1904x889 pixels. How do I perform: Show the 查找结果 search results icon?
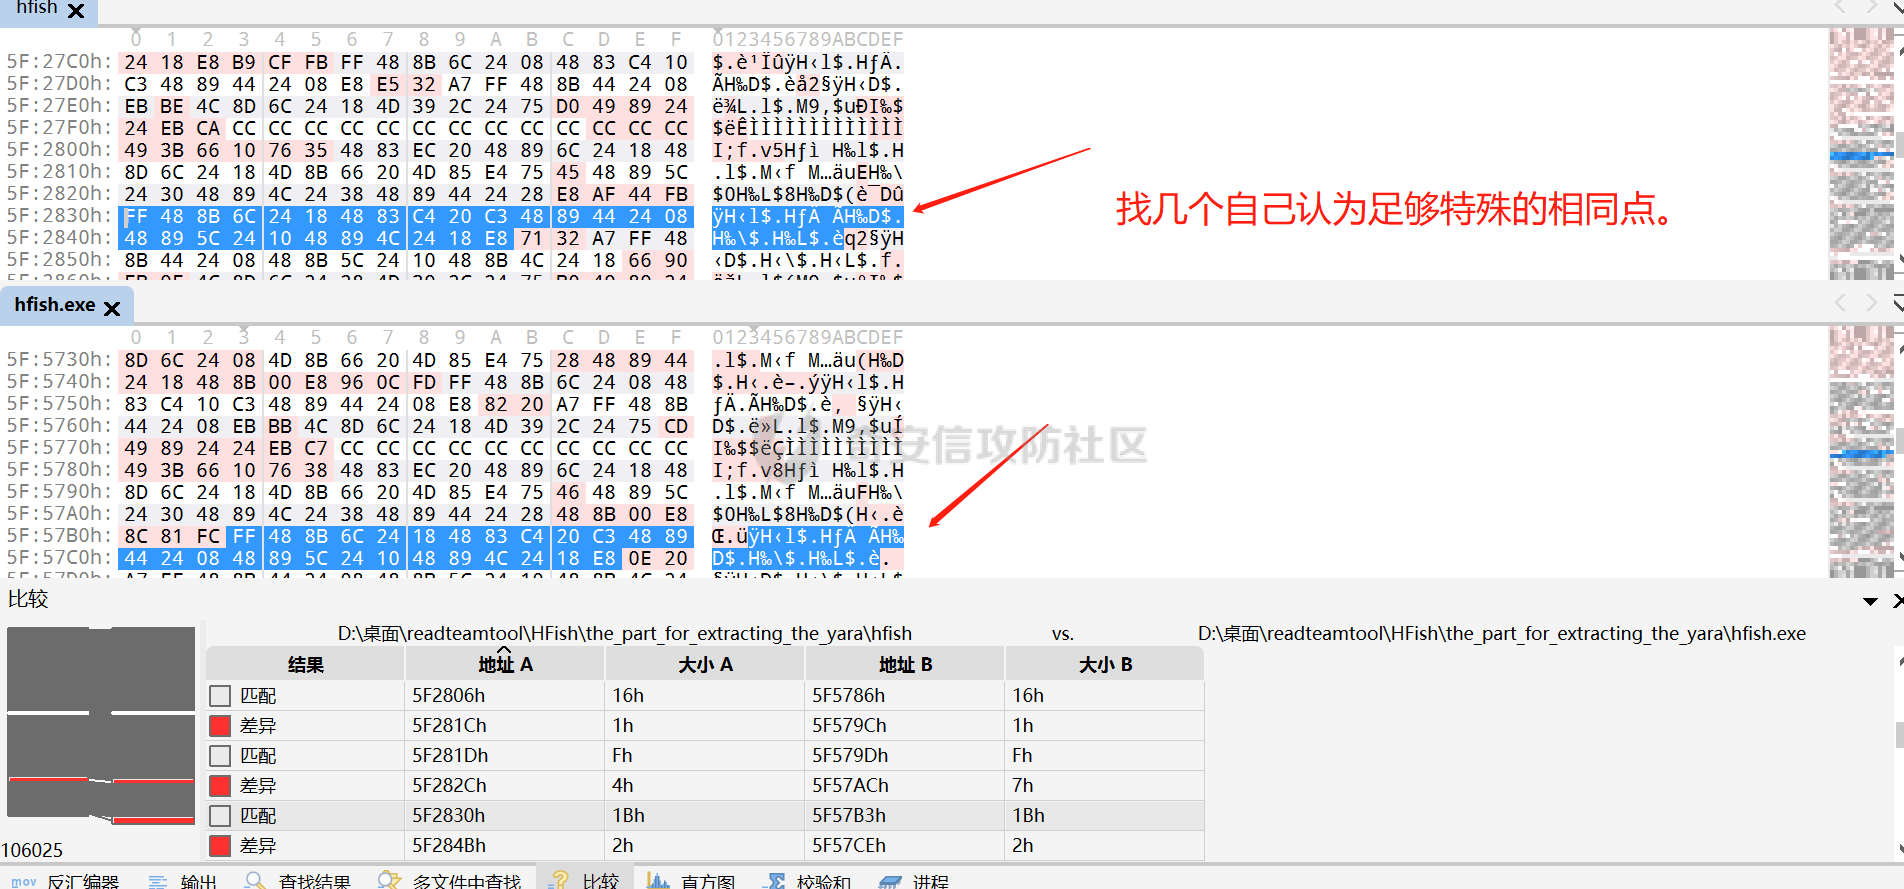click(255, 881)
